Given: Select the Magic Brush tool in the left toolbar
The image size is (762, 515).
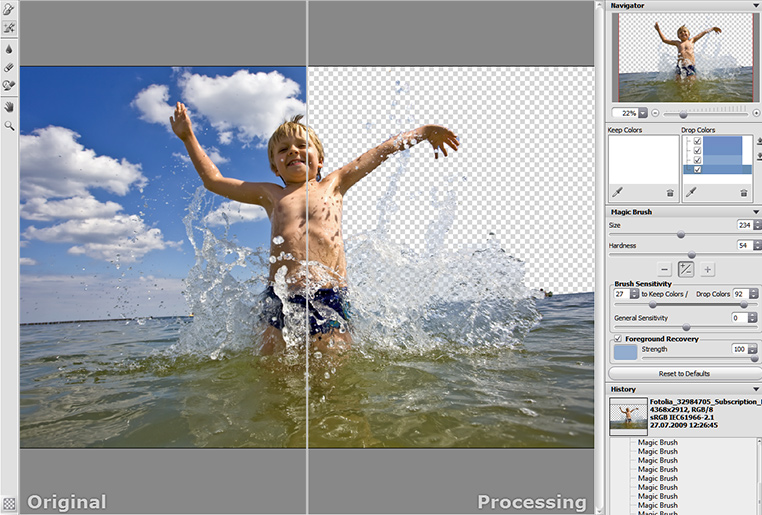Looking at the screenshot, I should 9,27.
